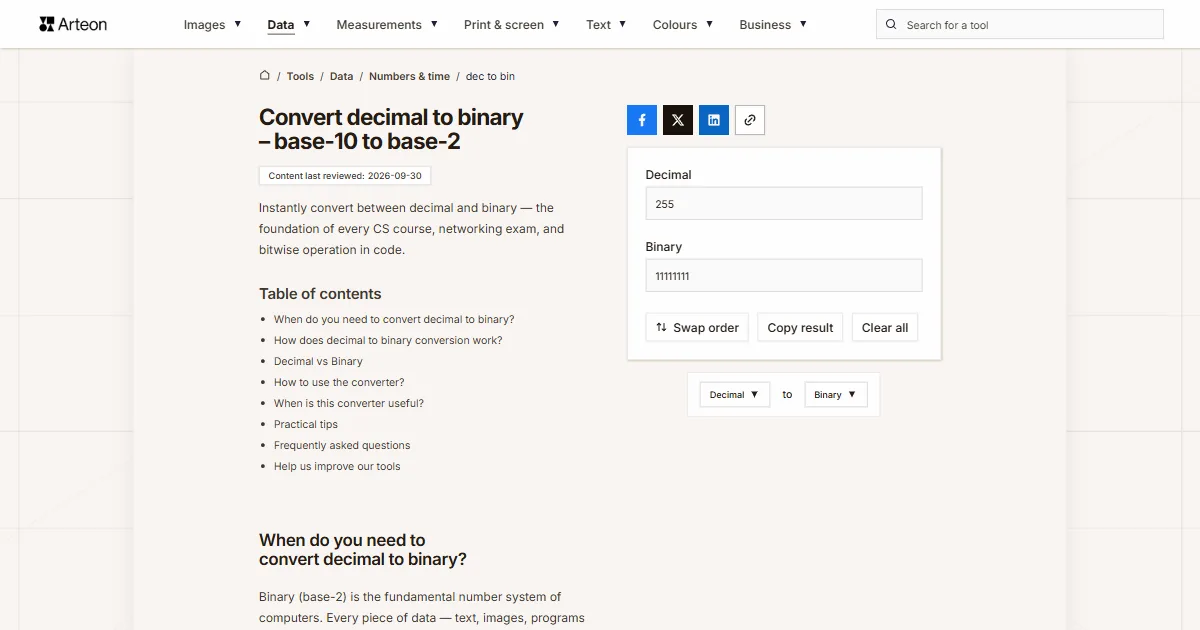Copy page link icon
1200x630 pixels.
click(x=750, y=120)
